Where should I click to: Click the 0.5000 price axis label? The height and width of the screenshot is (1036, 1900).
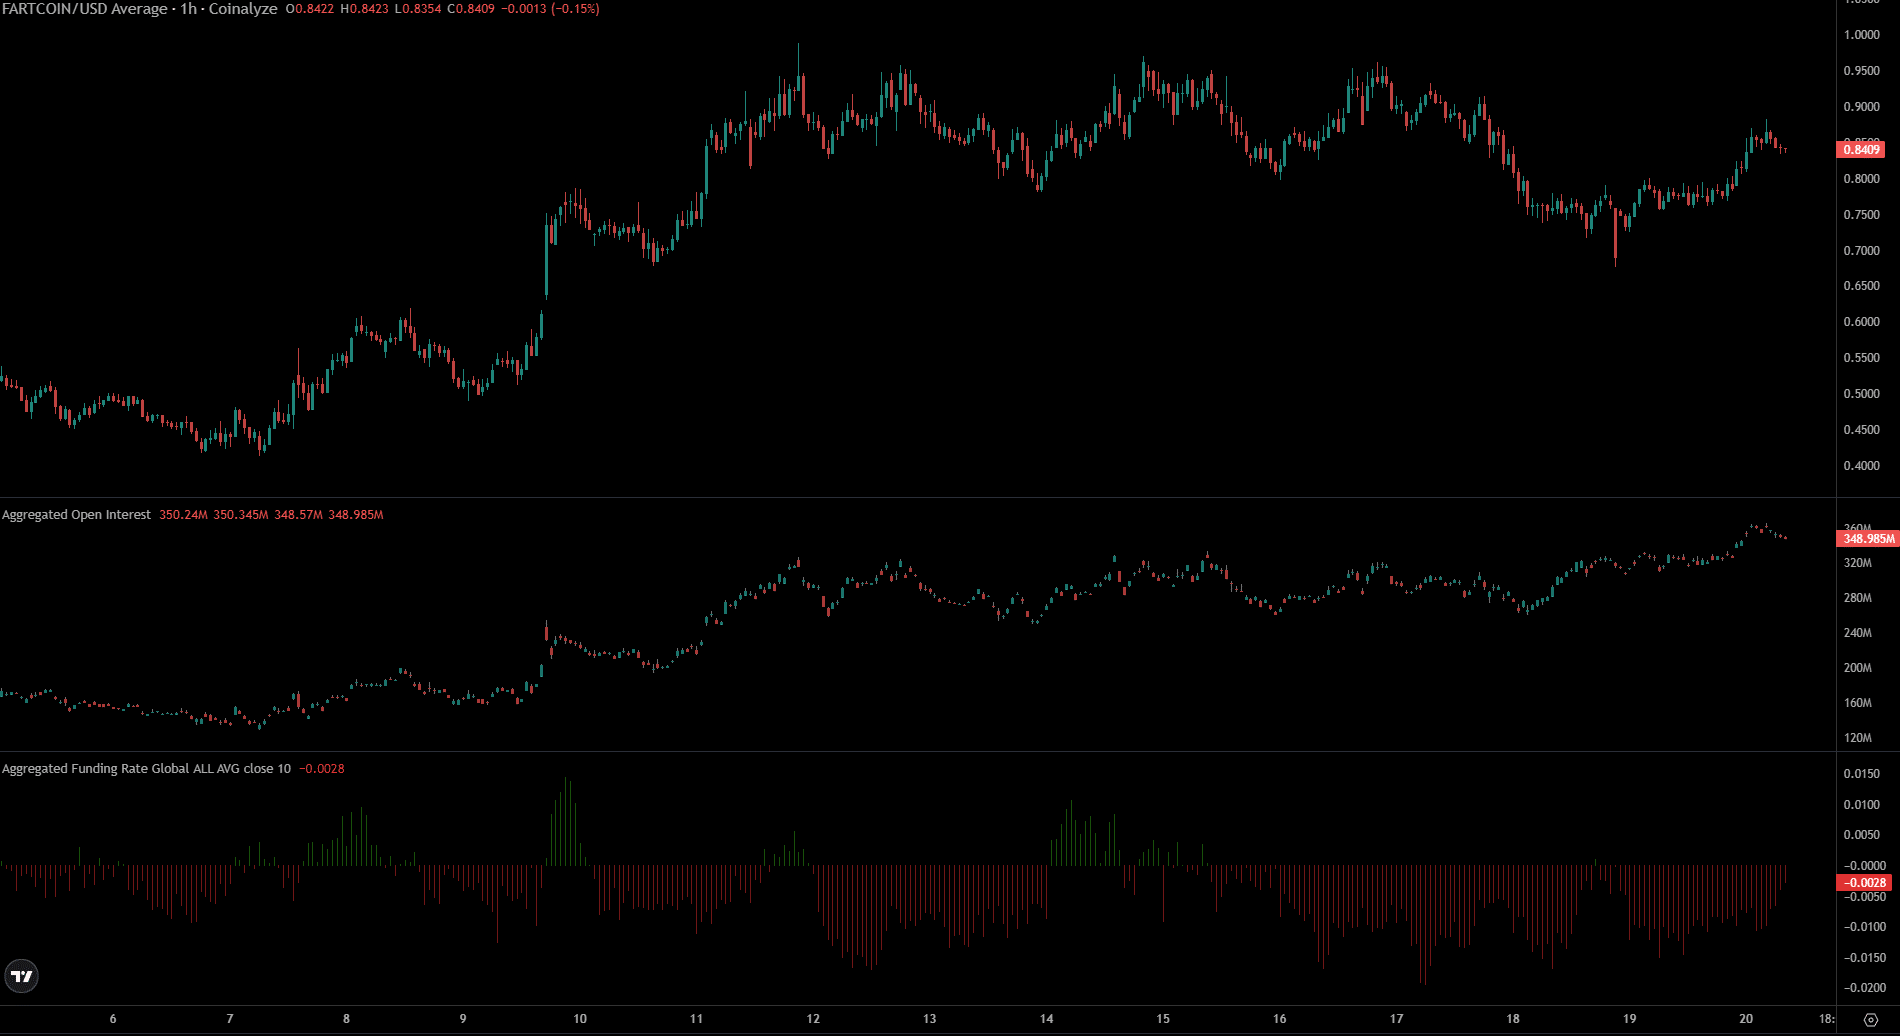point(1861,394)
